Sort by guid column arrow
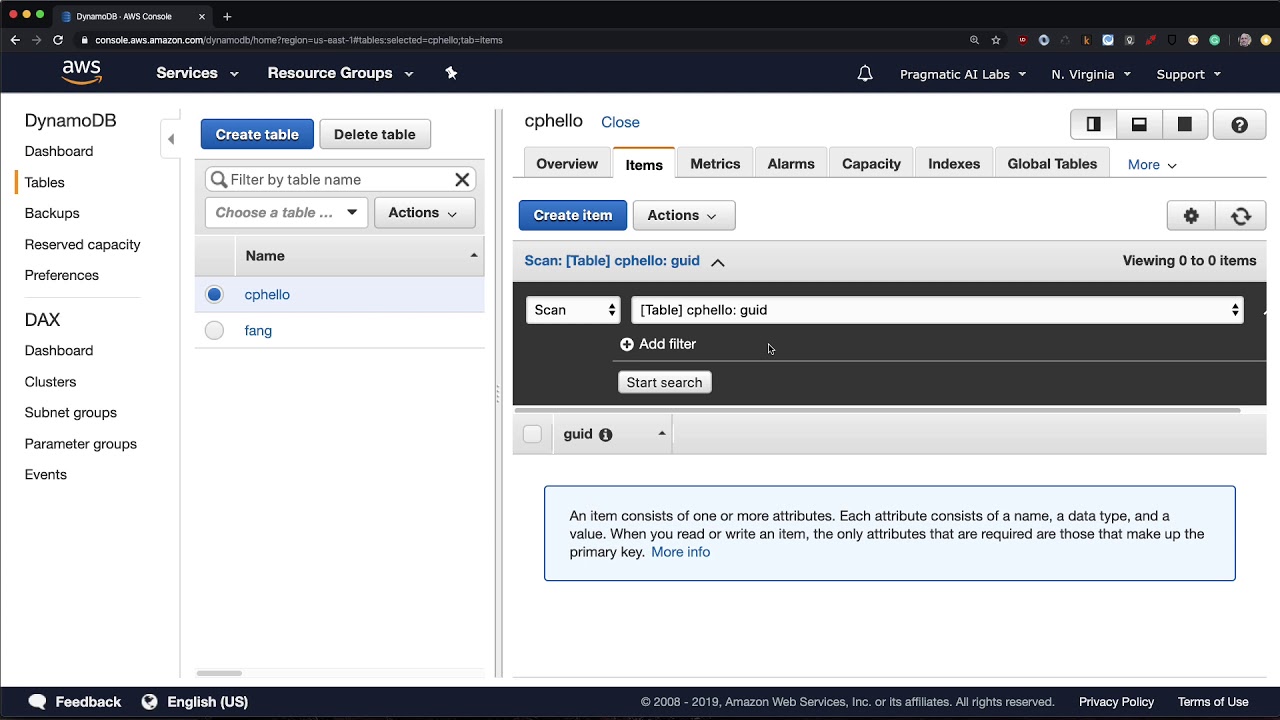This screenshot has height=720, width=1280. coord(661,433)
